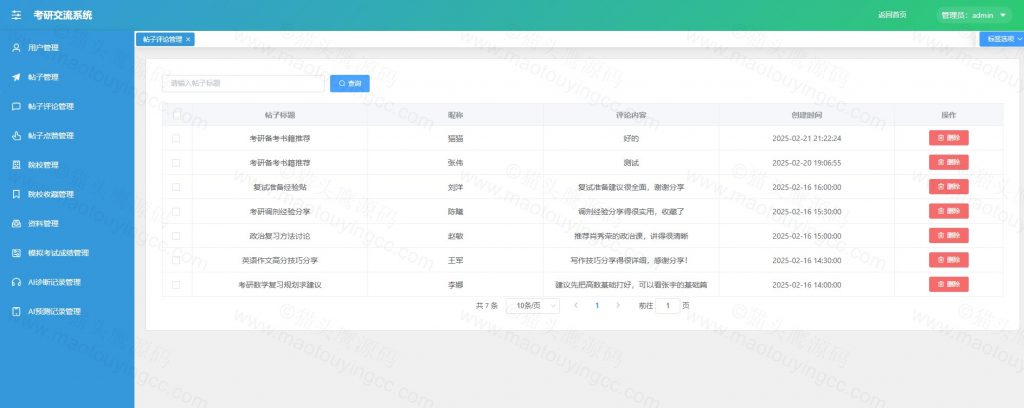Click the 帖子标题 column header
The image size is (1024, 408).
(280, 115)
